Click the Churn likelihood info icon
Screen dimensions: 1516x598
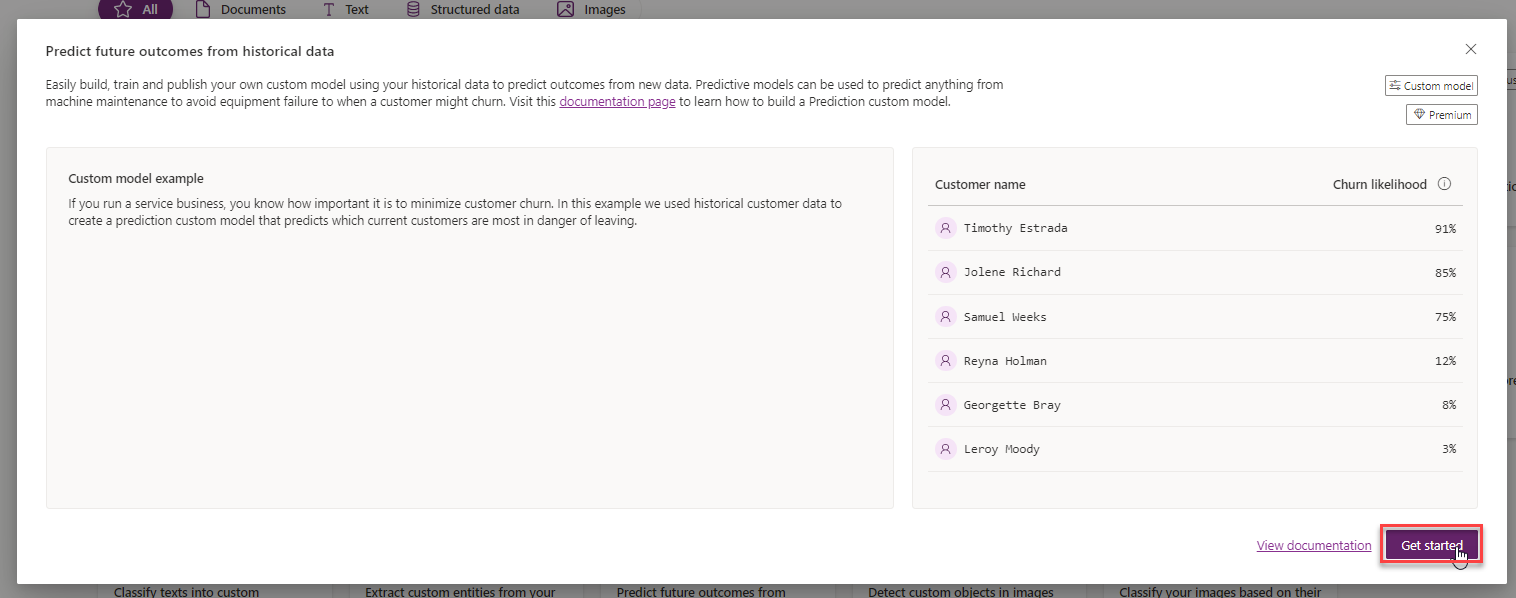click(x=1444, y=184)
